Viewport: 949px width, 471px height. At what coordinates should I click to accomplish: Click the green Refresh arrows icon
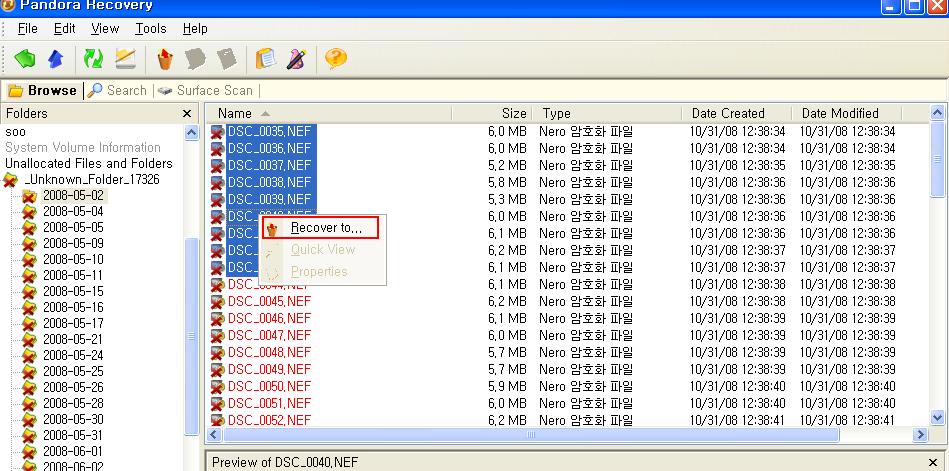[x=93, y=59]
